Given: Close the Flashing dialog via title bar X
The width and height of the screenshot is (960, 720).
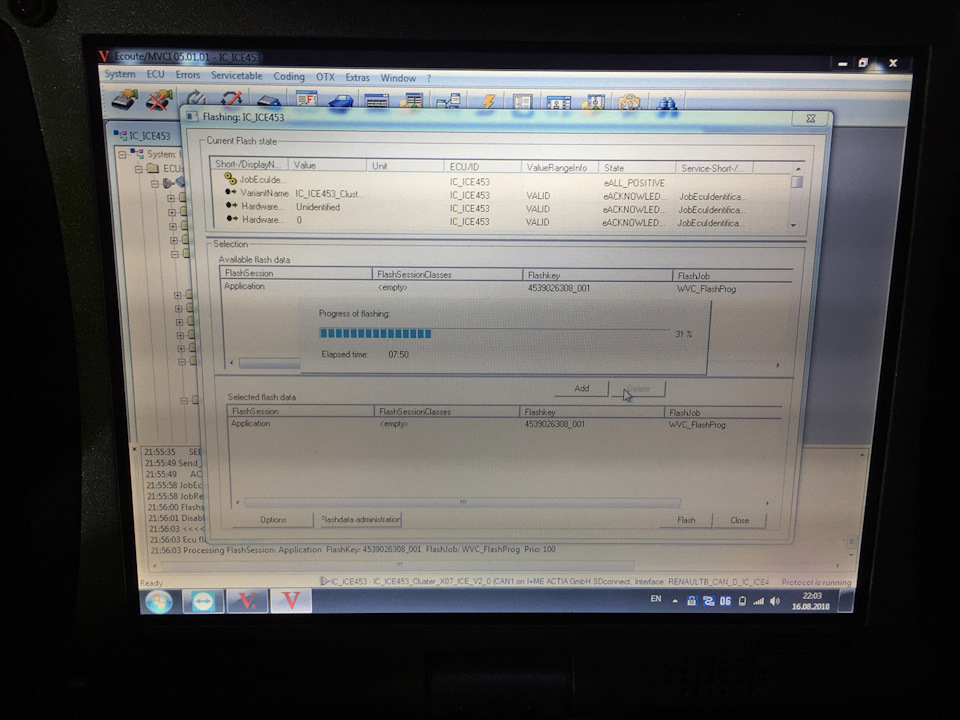Looking at the screenshot, I should click(x=811, y=118).
